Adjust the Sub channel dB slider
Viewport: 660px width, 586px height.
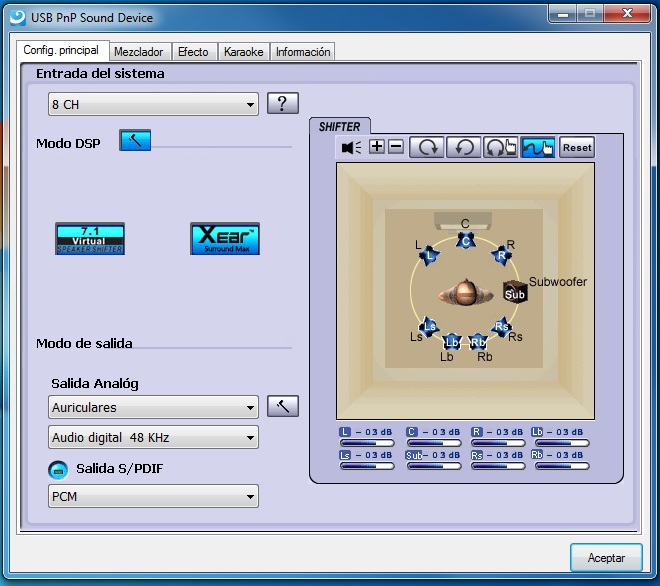[434, 466]
